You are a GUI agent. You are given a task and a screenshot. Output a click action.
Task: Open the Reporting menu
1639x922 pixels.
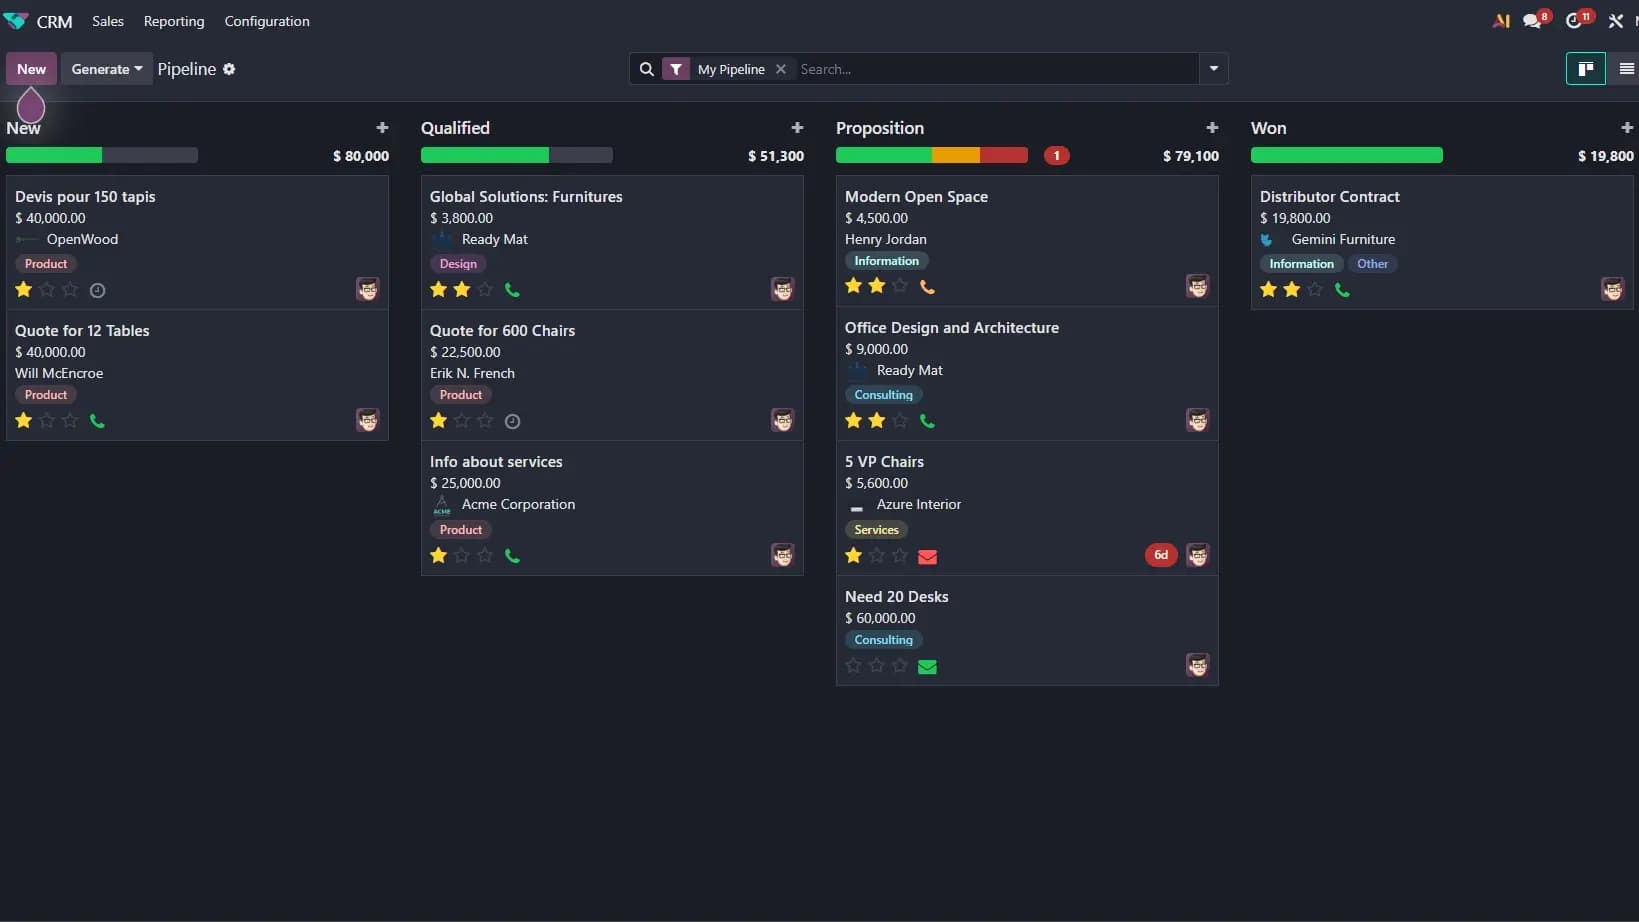(x=174, y=21)
